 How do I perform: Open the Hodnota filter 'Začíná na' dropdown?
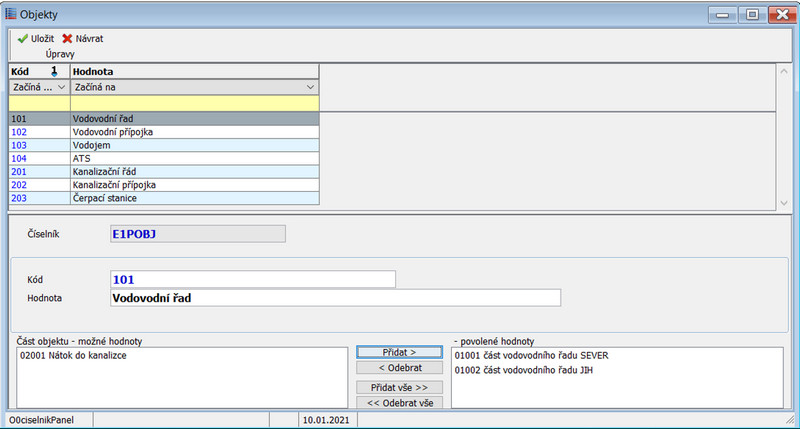[309, 88]
